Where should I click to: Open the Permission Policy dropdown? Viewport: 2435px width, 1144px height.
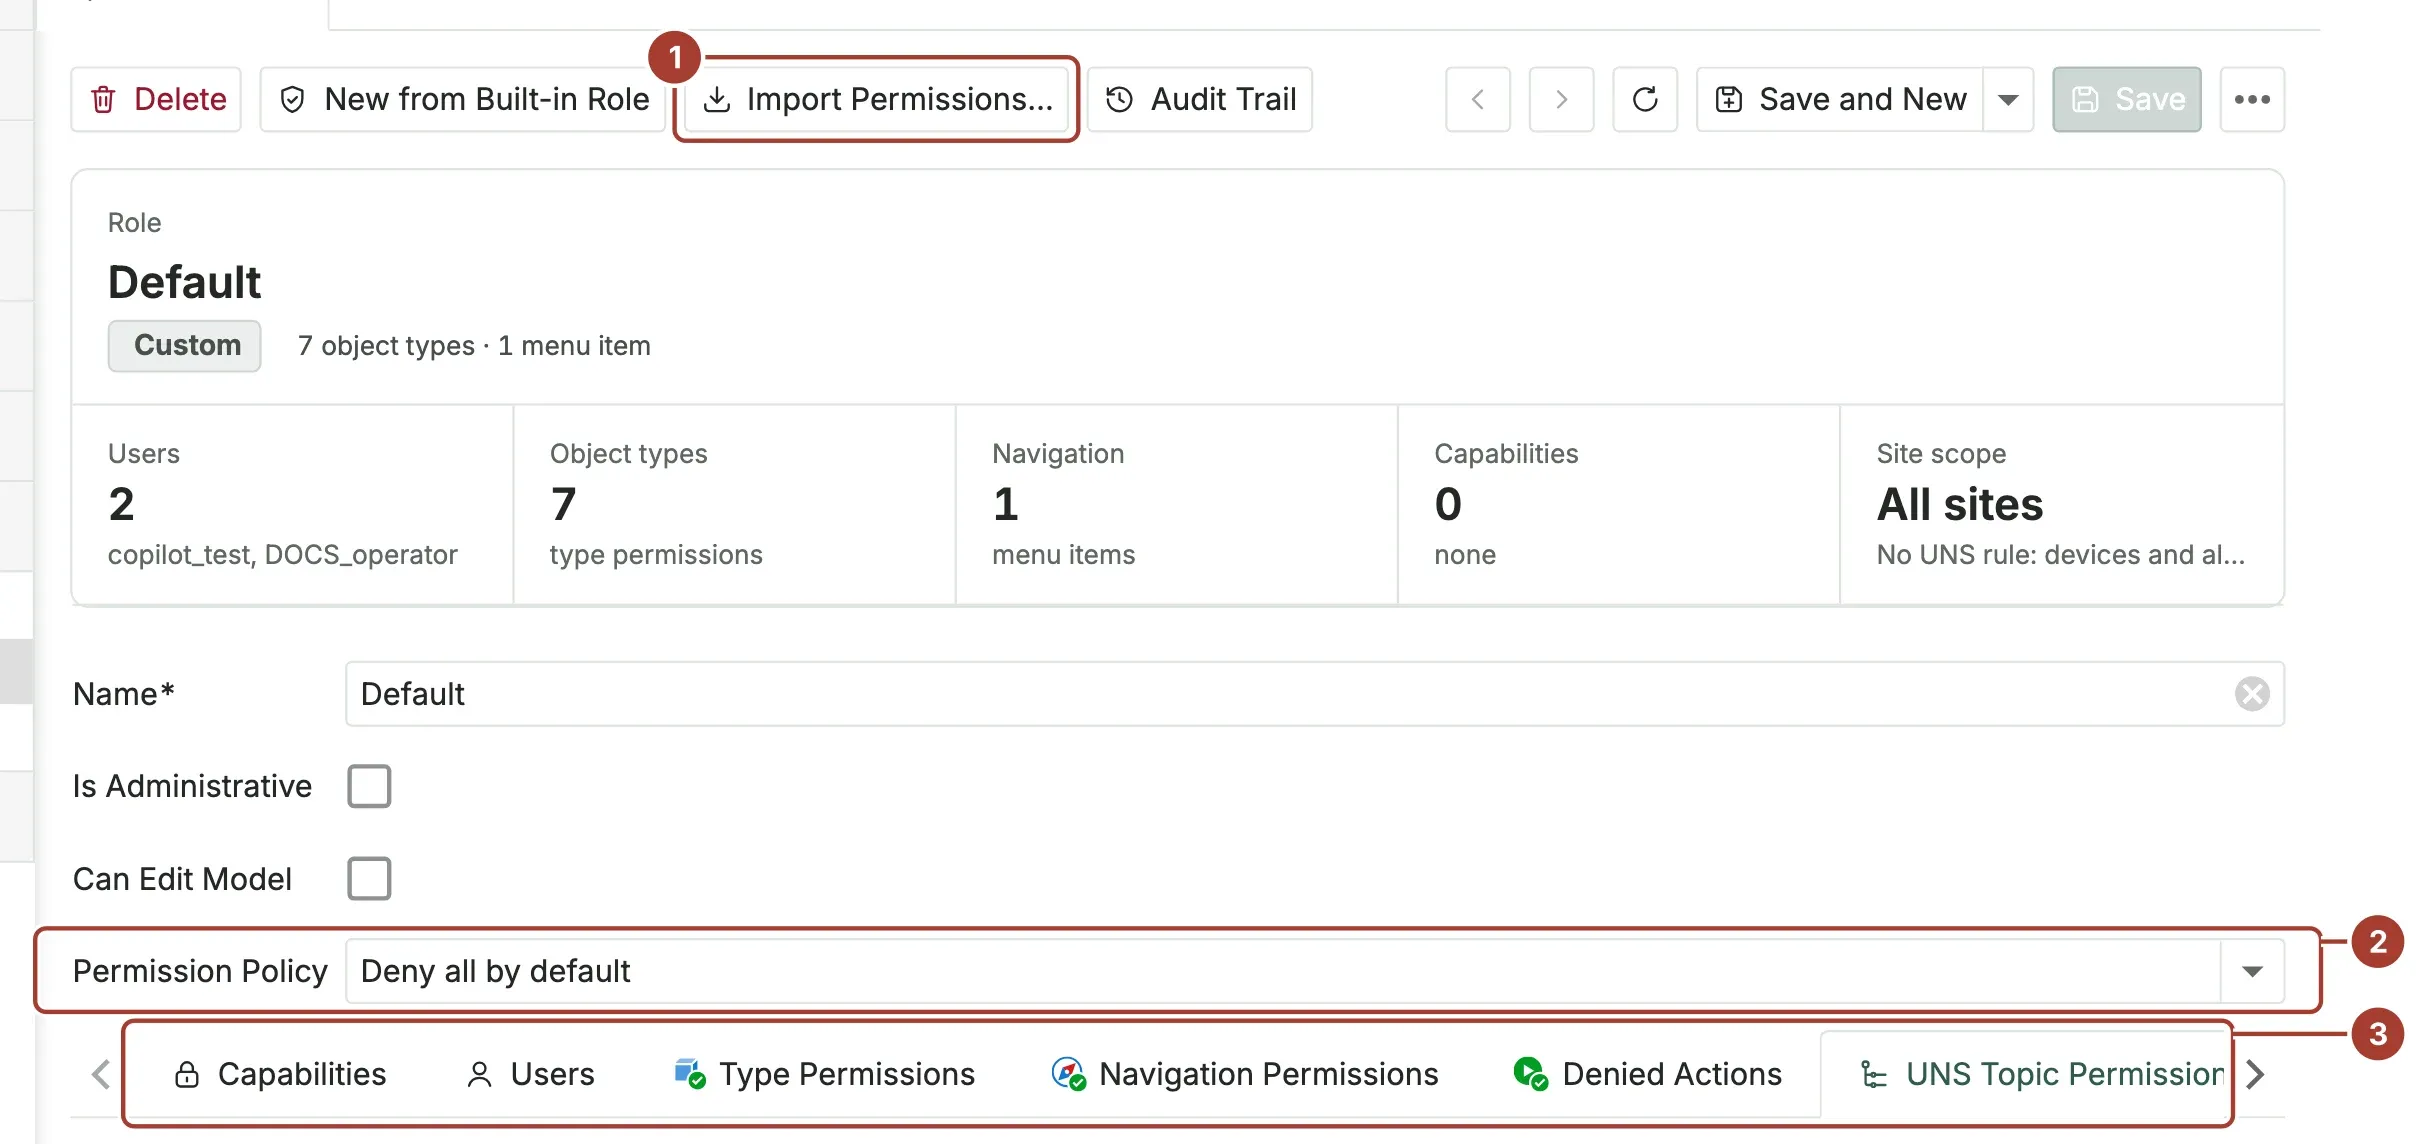[1314, 971]
